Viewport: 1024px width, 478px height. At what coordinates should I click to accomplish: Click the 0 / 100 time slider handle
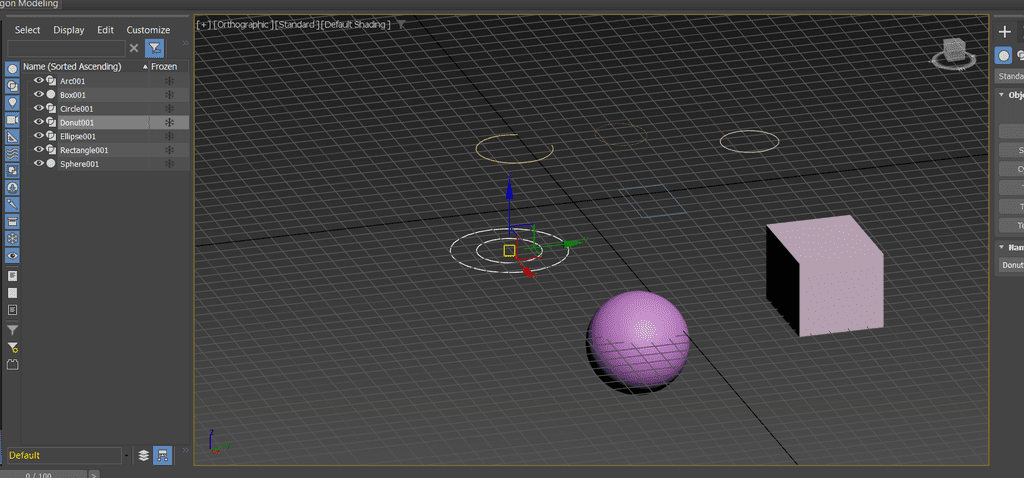coord(44,474)
